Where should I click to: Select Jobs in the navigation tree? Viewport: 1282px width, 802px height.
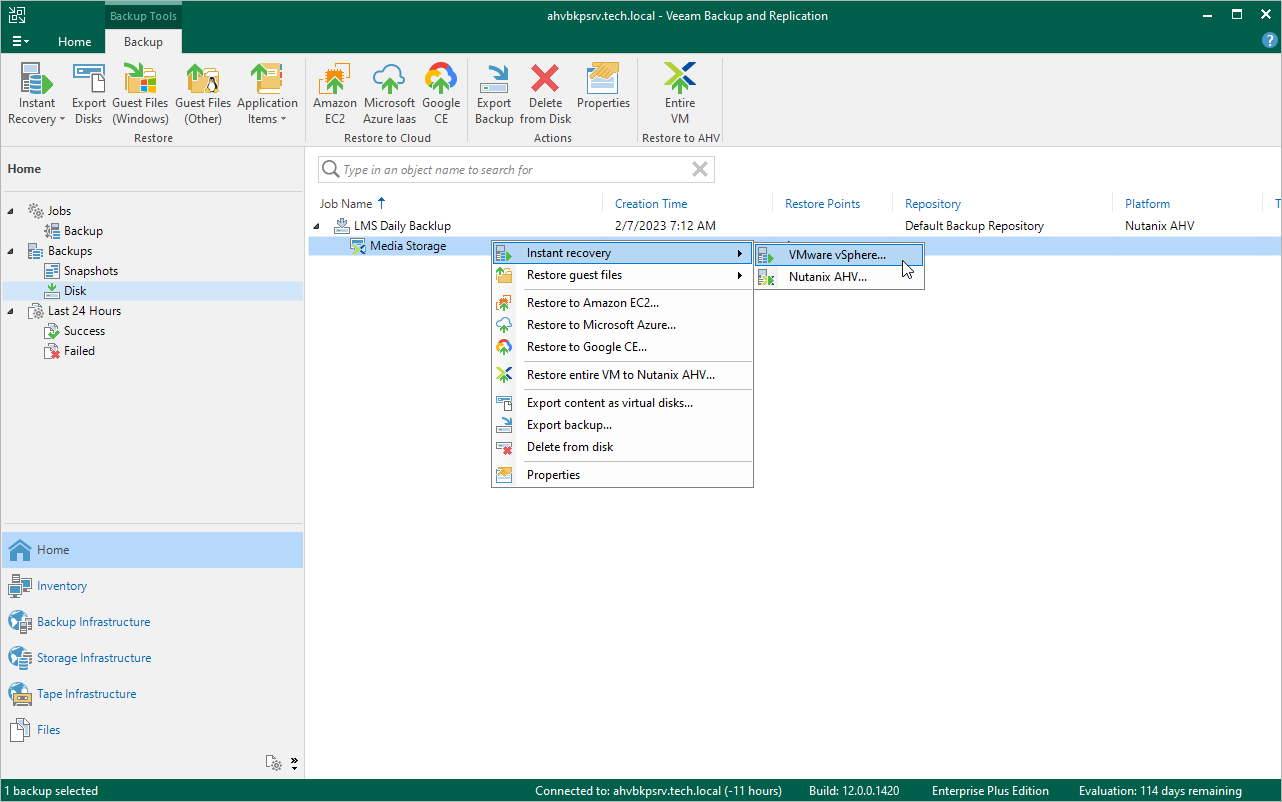(x=59, y=211)
